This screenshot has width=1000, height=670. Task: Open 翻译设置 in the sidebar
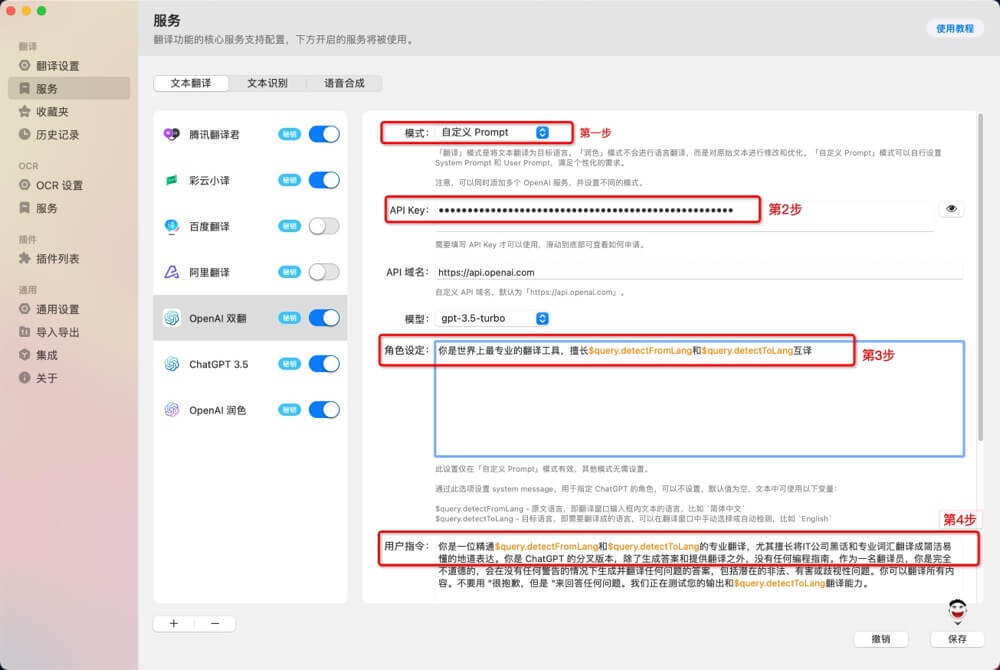click(x=69, y=66)
